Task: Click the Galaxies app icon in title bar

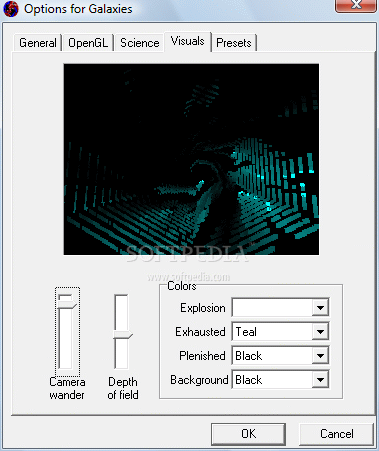Action: pos(11,9)
